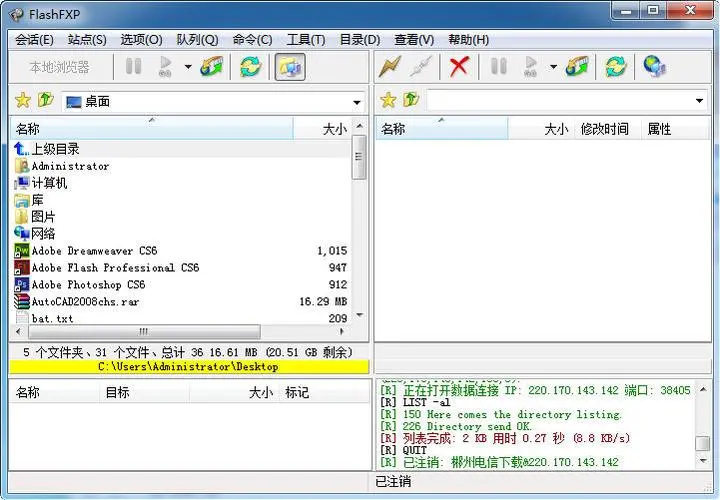Select the 库 folder

(x=181, y=200)
